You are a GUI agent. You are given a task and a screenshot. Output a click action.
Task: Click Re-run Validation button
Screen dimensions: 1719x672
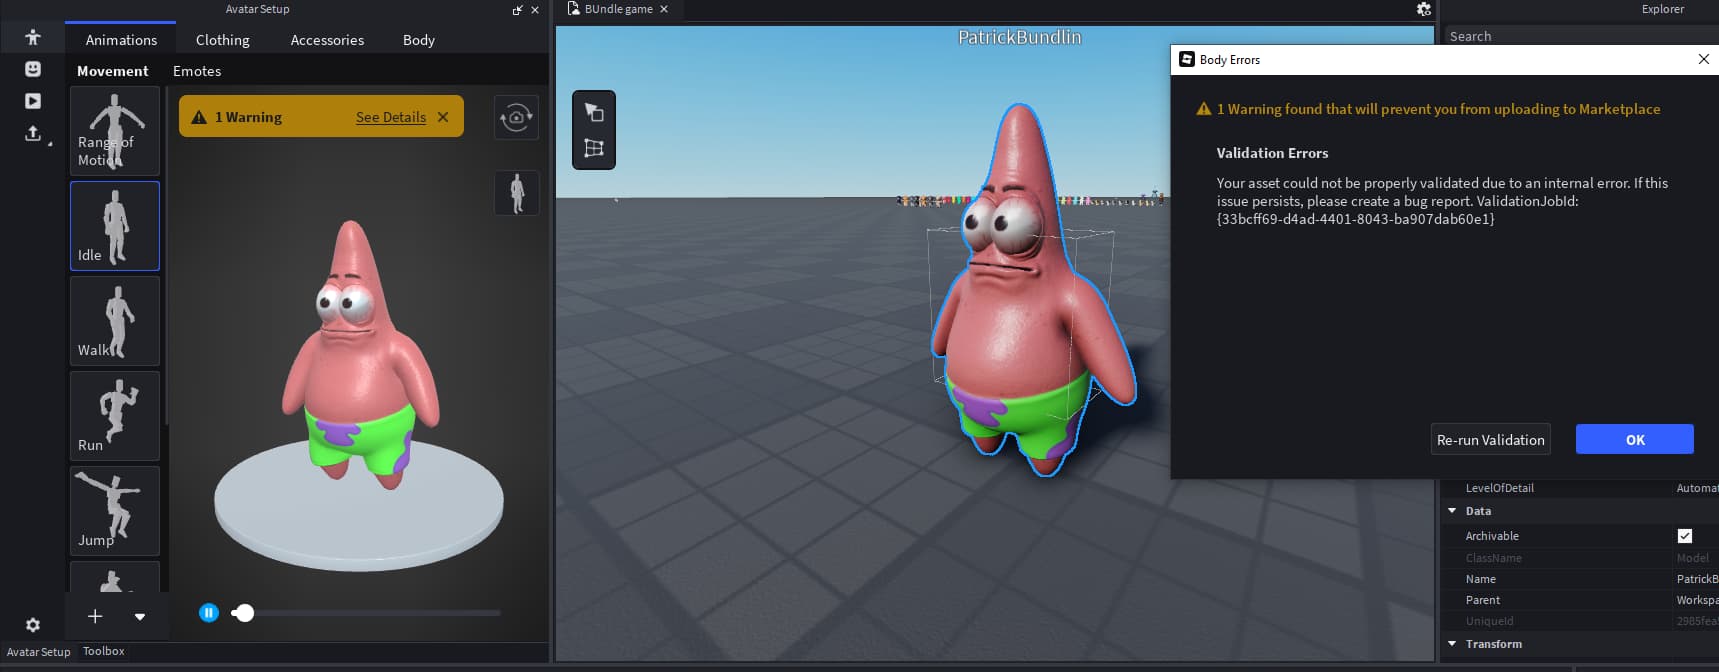click(1491, 440)
